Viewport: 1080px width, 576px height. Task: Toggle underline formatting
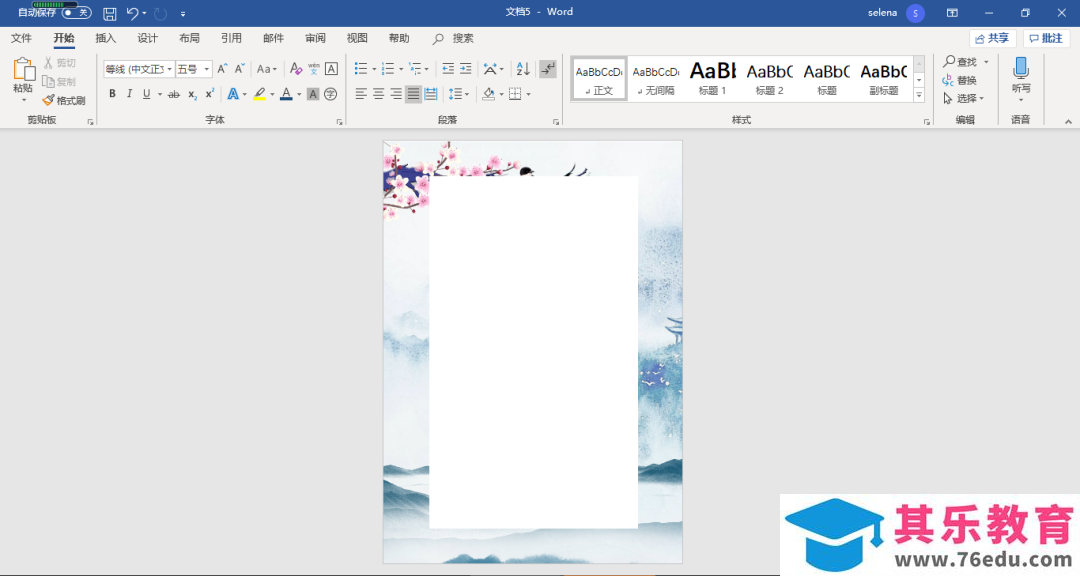pos(147,94)
